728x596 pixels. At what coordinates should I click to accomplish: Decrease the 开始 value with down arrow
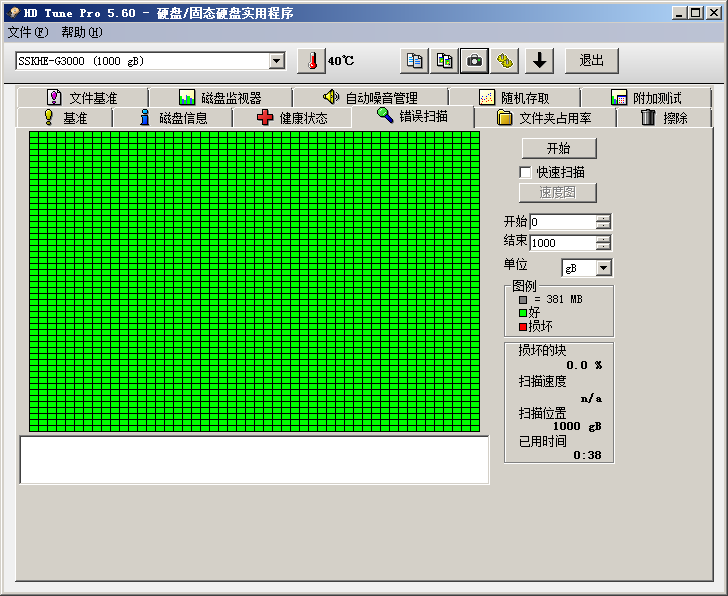pyautogui.click(x=603, y=225)
